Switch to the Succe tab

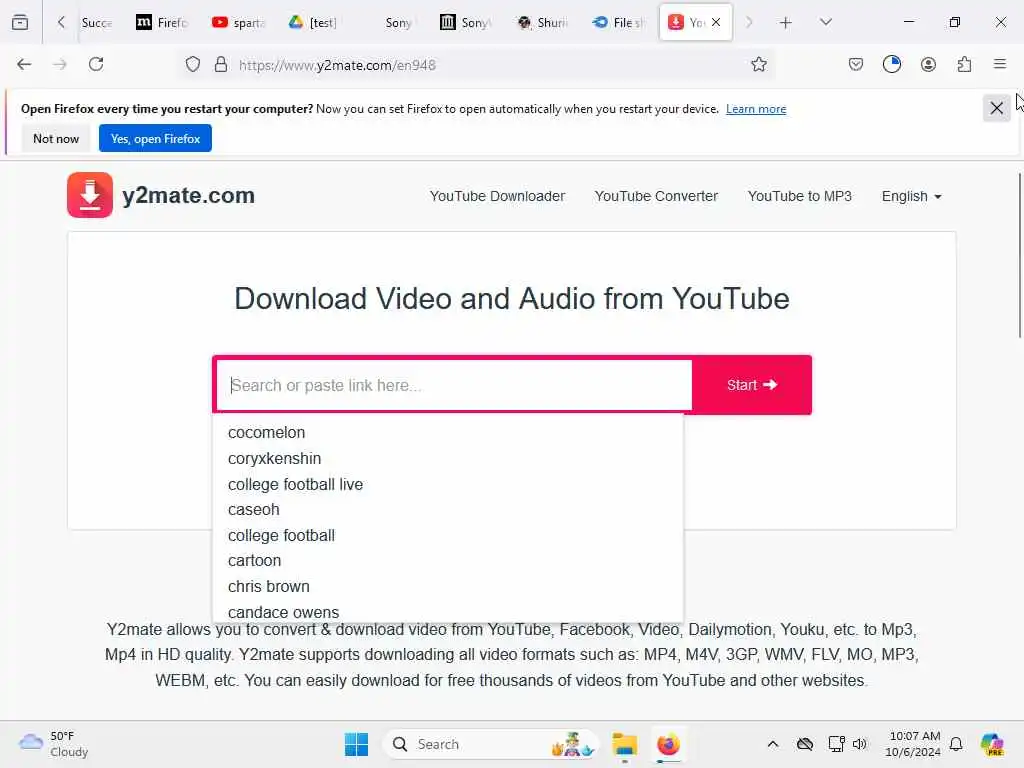coord(97,23)
